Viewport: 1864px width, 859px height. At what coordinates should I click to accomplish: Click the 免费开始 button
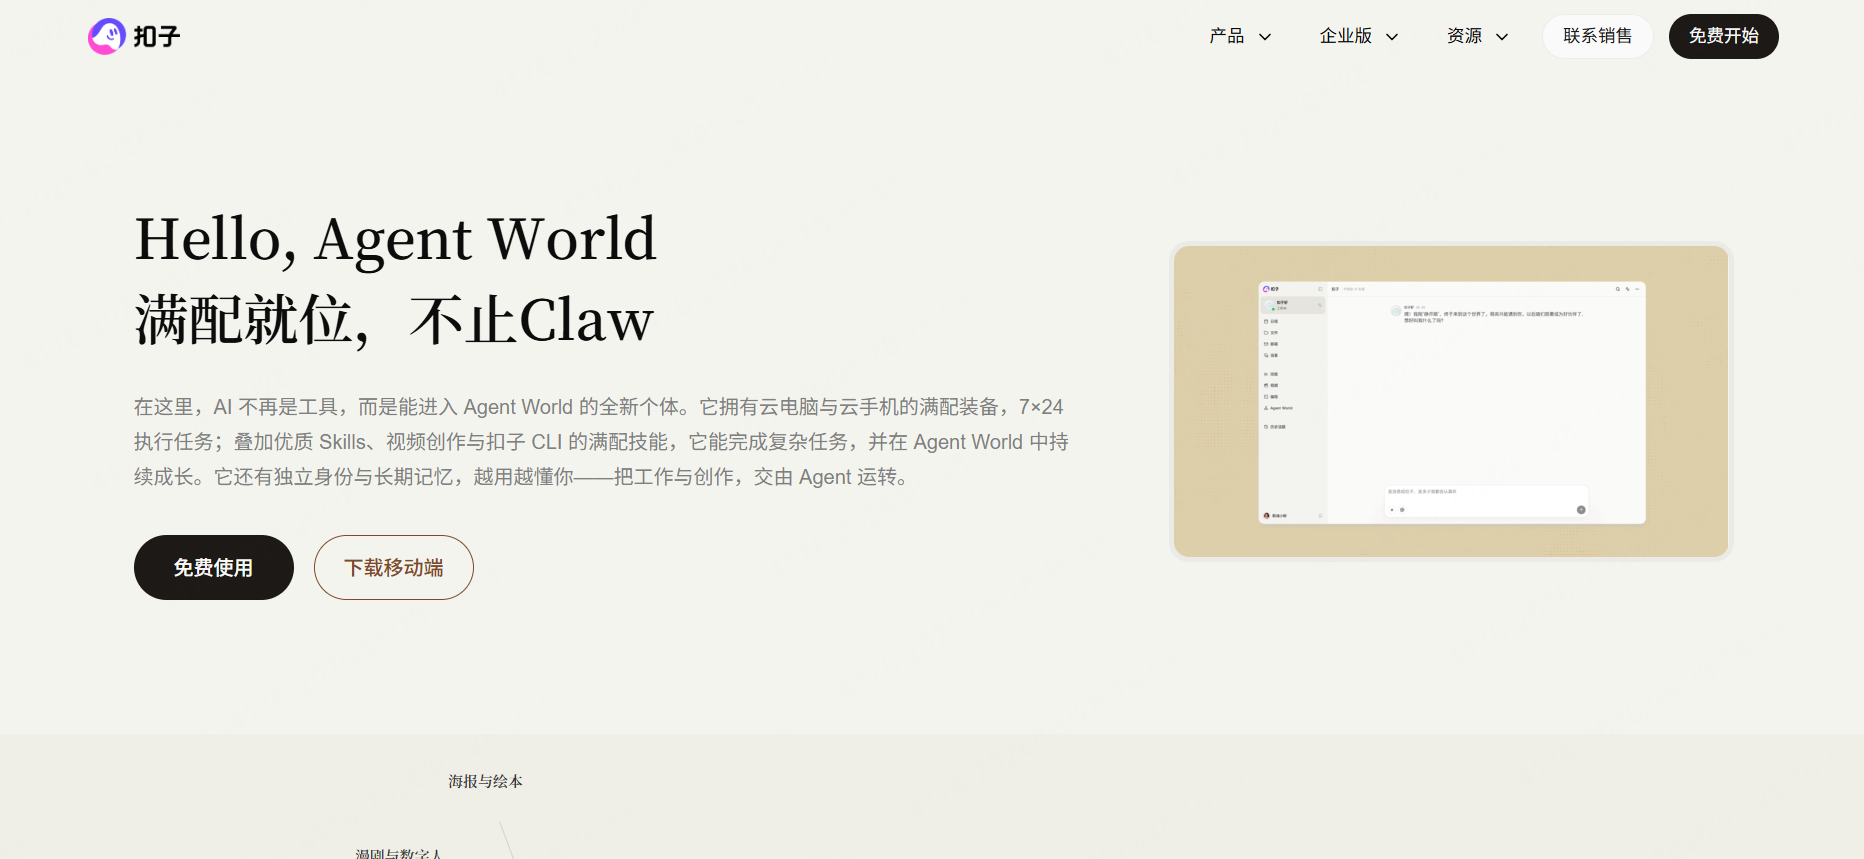1723,36
